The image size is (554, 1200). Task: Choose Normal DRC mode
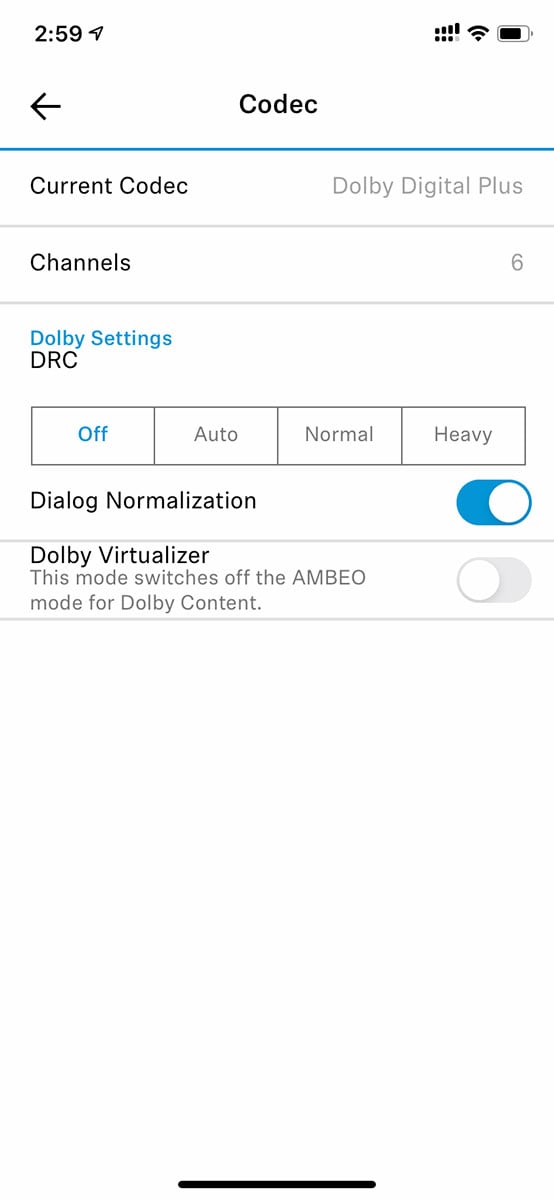pos(339,435)
